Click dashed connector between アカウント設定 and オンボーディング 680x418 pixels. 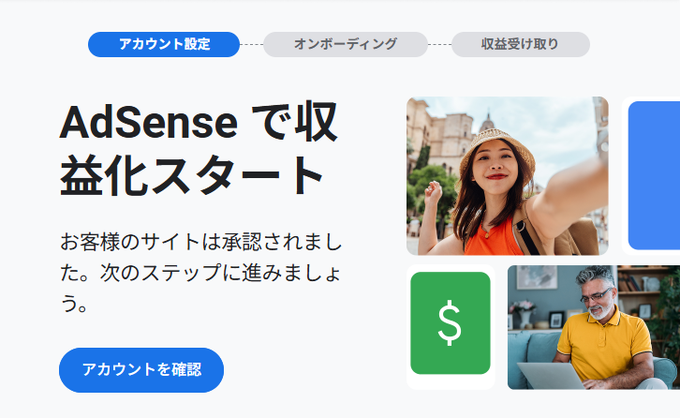(252, 44)
